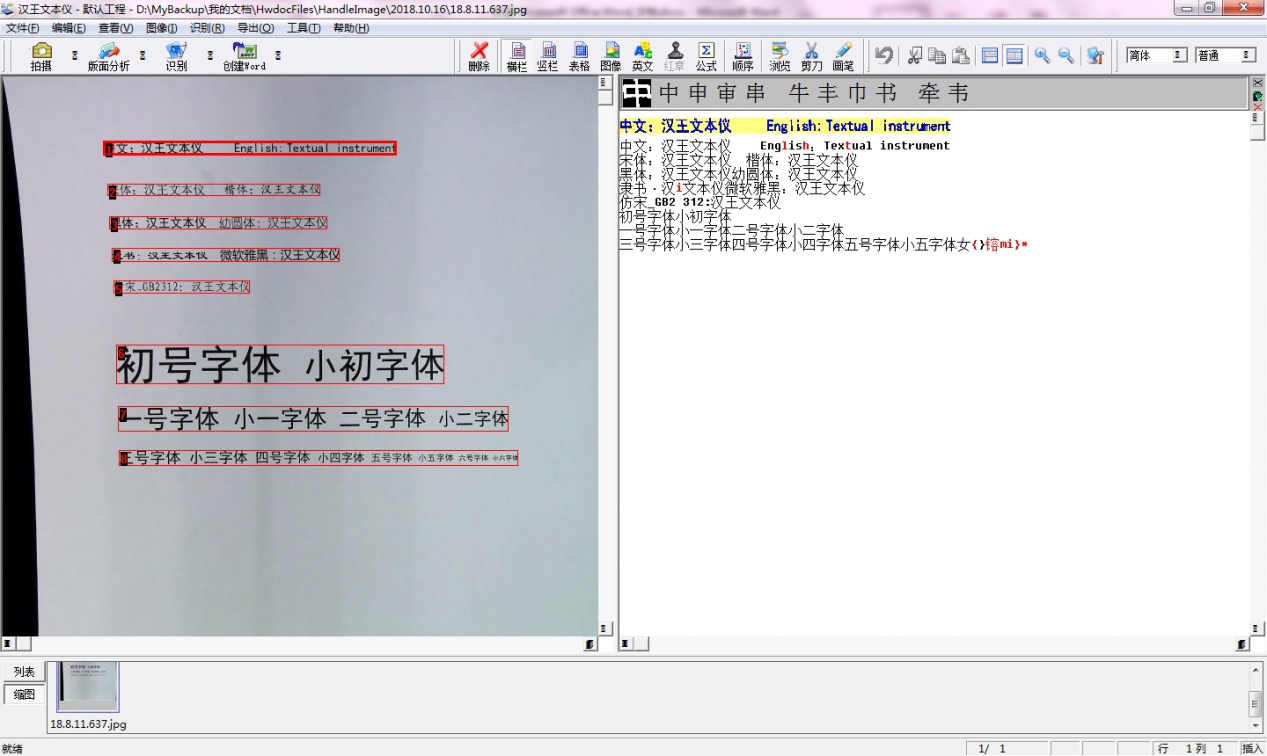Choose candidate character 韦

(x=959, y=94)
